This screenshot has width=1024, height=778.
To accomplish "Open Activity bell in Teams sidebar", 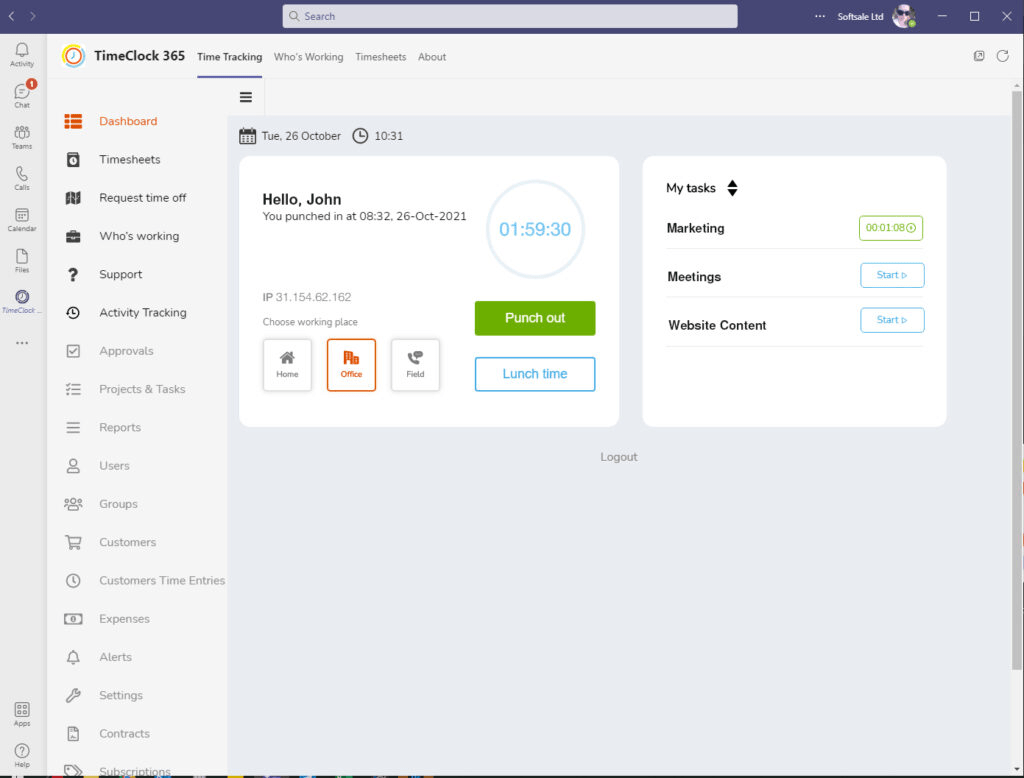I will 22,54.
